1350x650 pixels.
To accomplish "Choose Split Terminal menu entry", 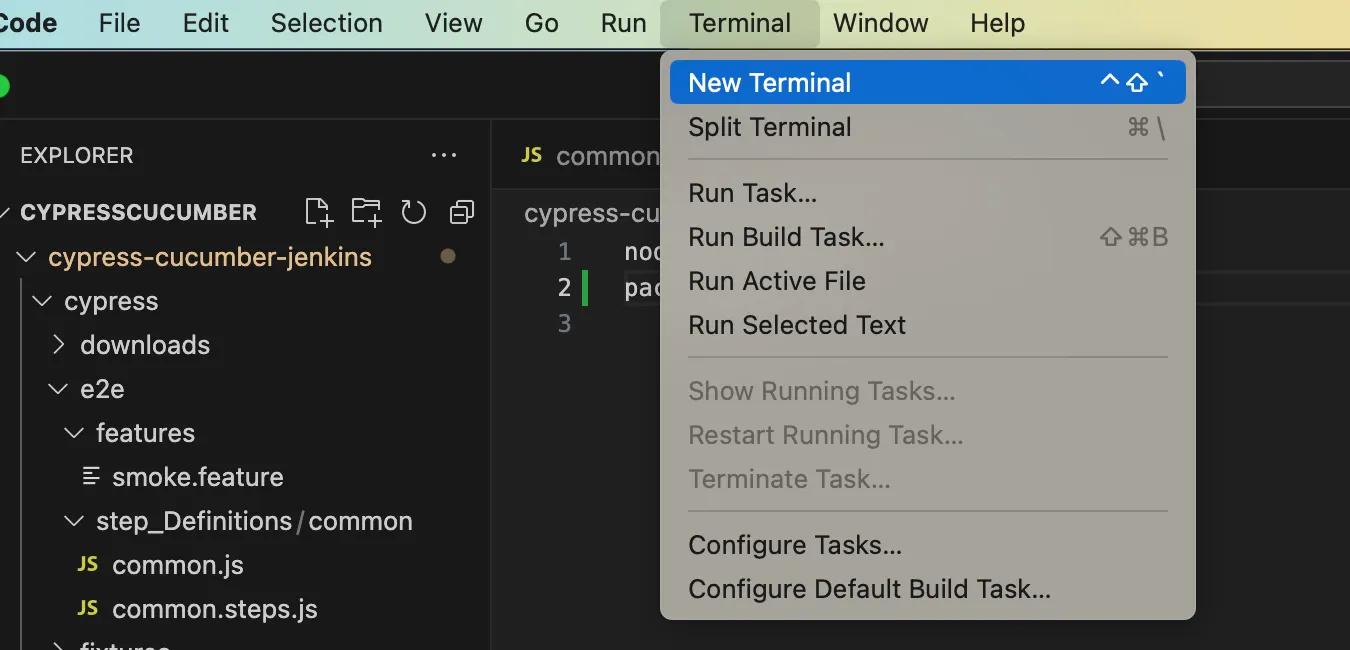I will coord(770,127).
